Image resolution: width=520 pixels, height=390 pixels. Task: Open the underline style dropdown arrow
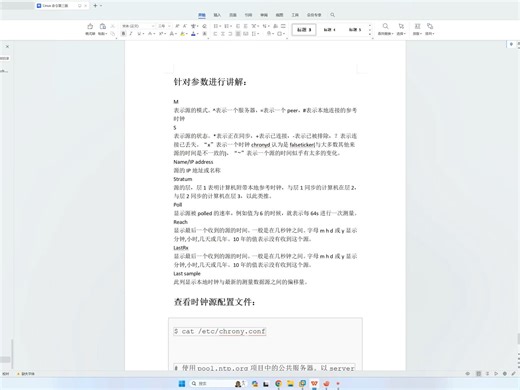point(143,34)
